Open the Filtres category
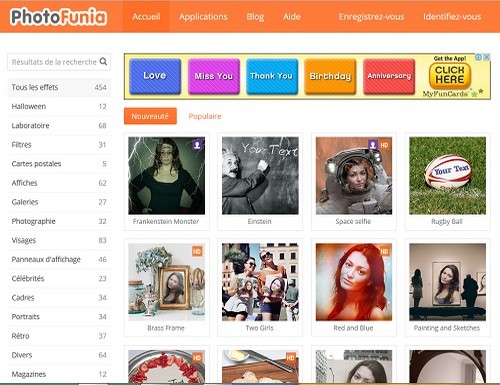The width and height of the screenshot is (500, 385). click(59, 145)
